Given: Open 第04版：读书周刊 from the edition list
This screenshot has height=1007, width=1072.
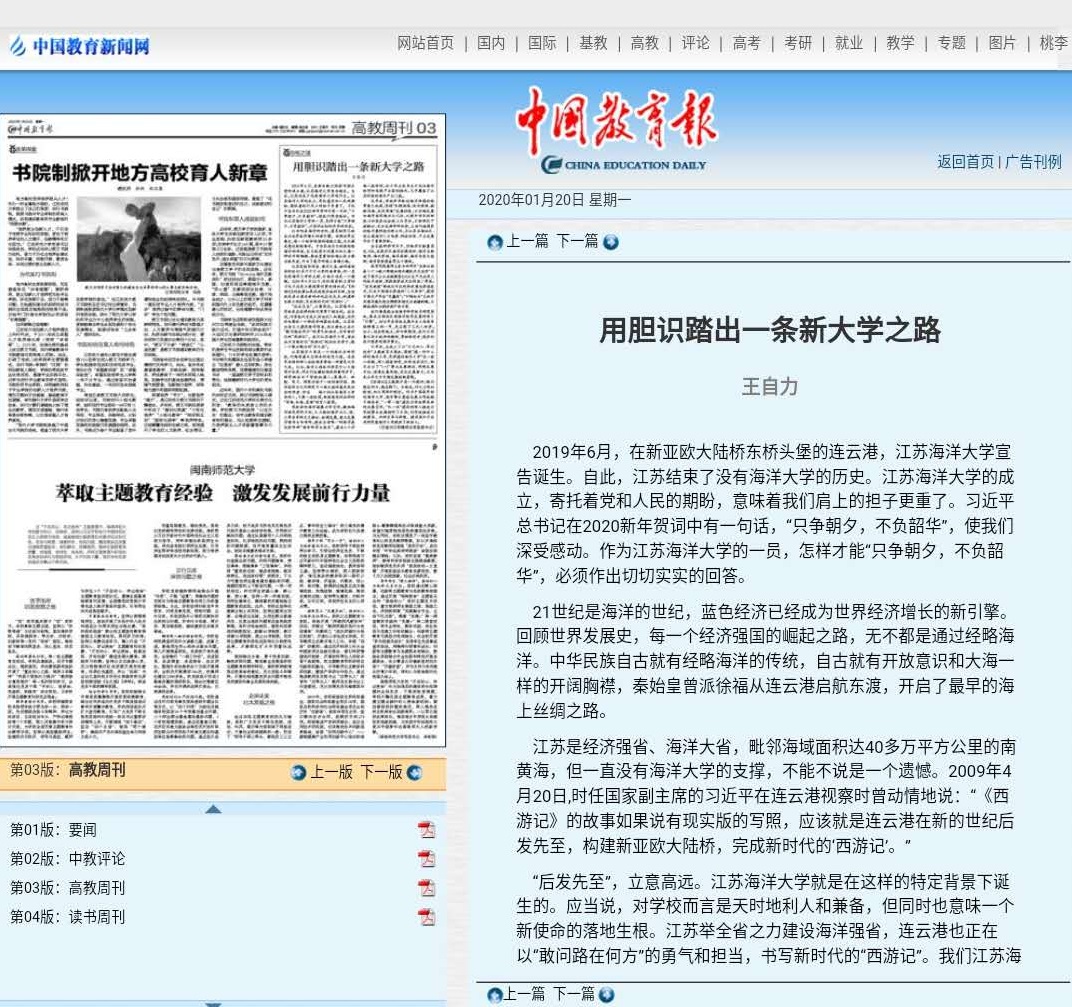Looking at the screenshot, I should pyautogui.click(x=67, y=917).
